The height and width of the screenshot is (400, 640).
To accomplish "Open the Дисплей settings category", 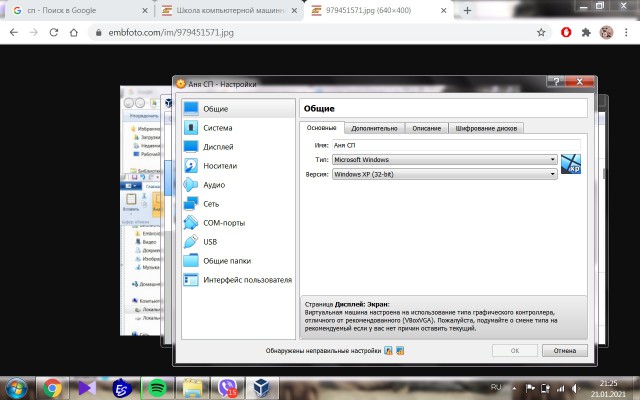I will coord(238,147).
